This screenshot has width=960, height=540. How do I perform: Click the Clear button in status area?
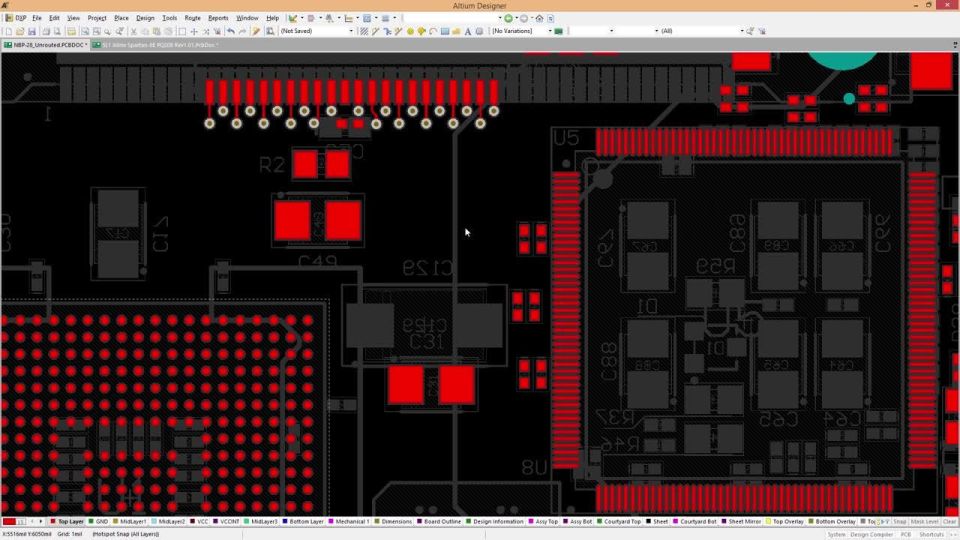pos(949,522)
